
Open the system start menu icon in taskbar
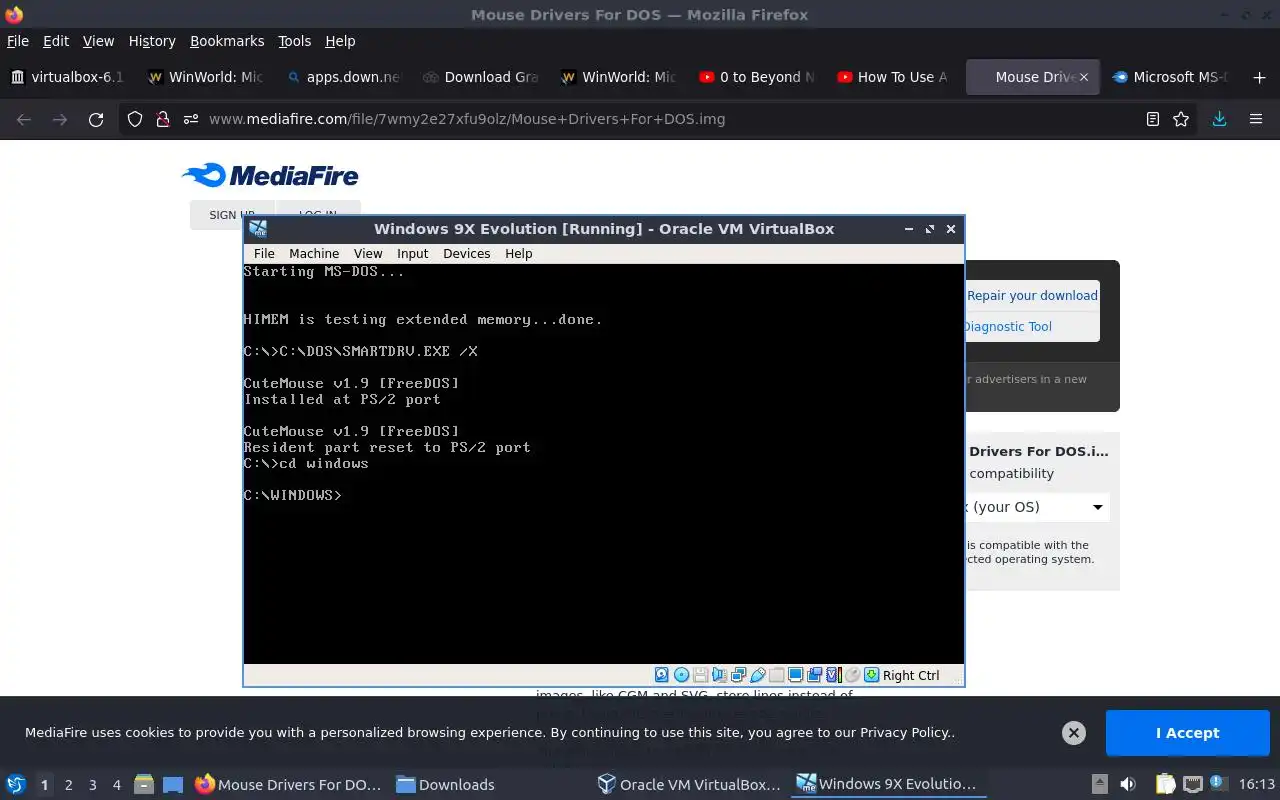pos(16,784)
